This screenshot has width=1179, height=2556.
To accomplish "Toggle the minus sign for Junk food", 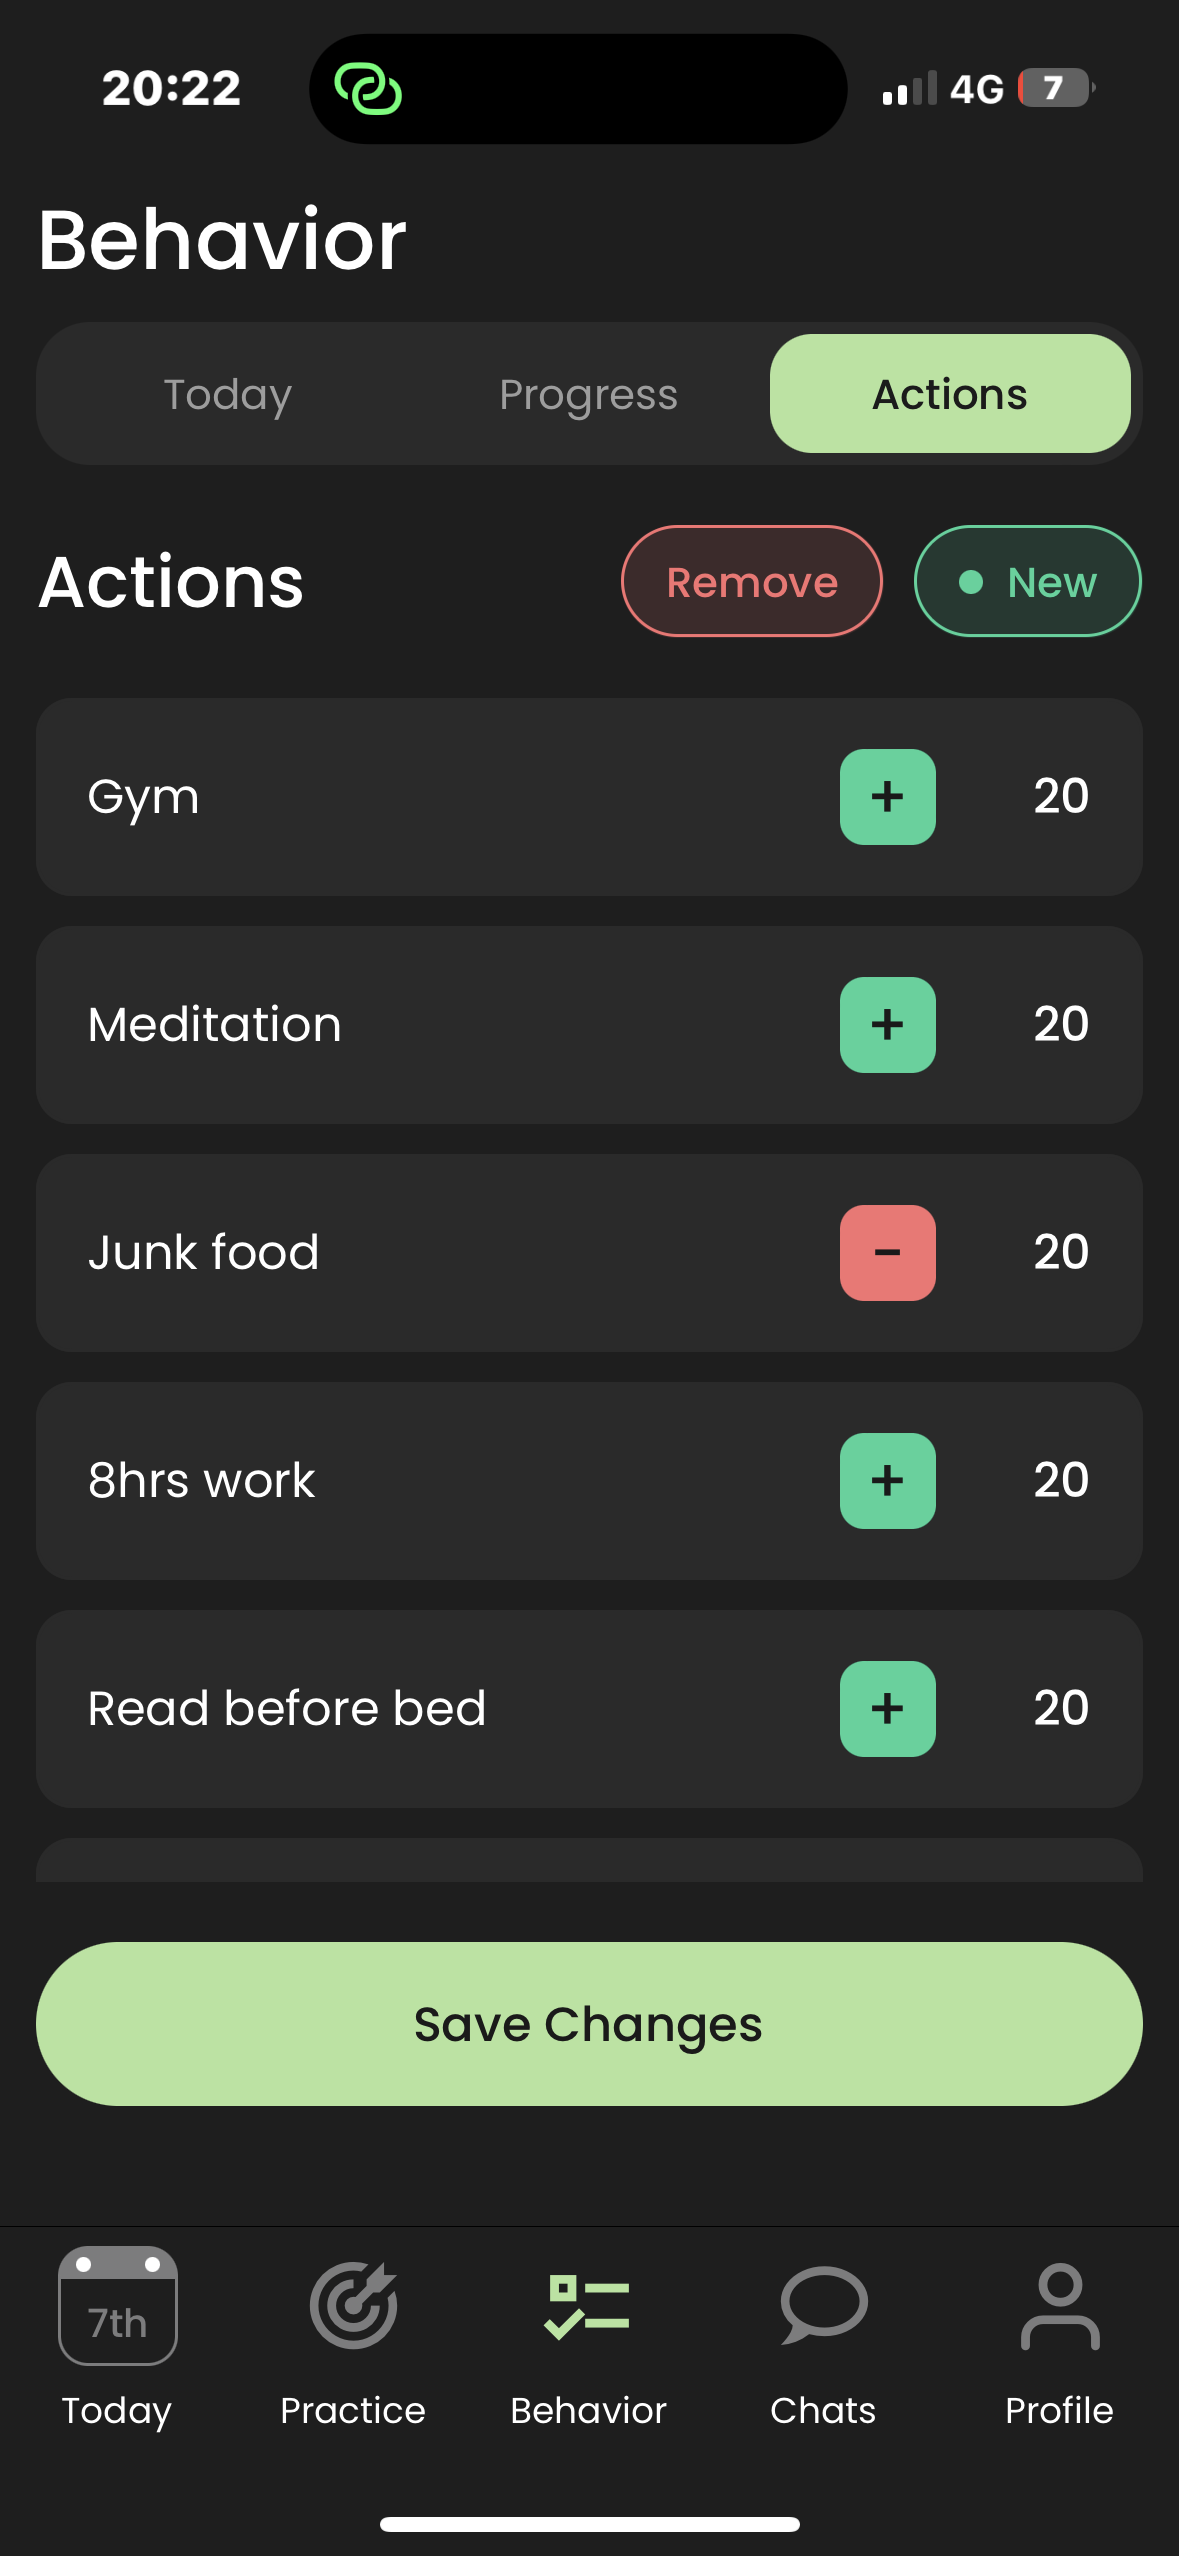I will (887, 1253).
